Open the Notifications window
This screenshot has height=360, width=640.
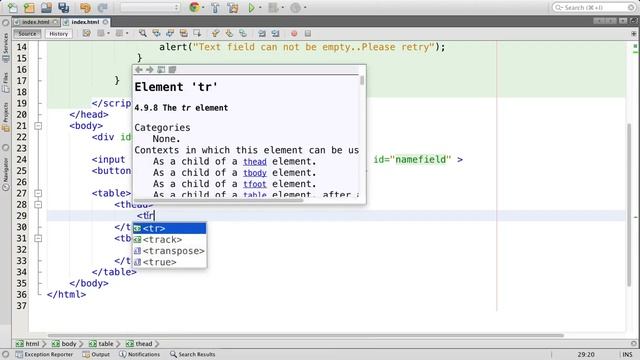tap(140, 354)
